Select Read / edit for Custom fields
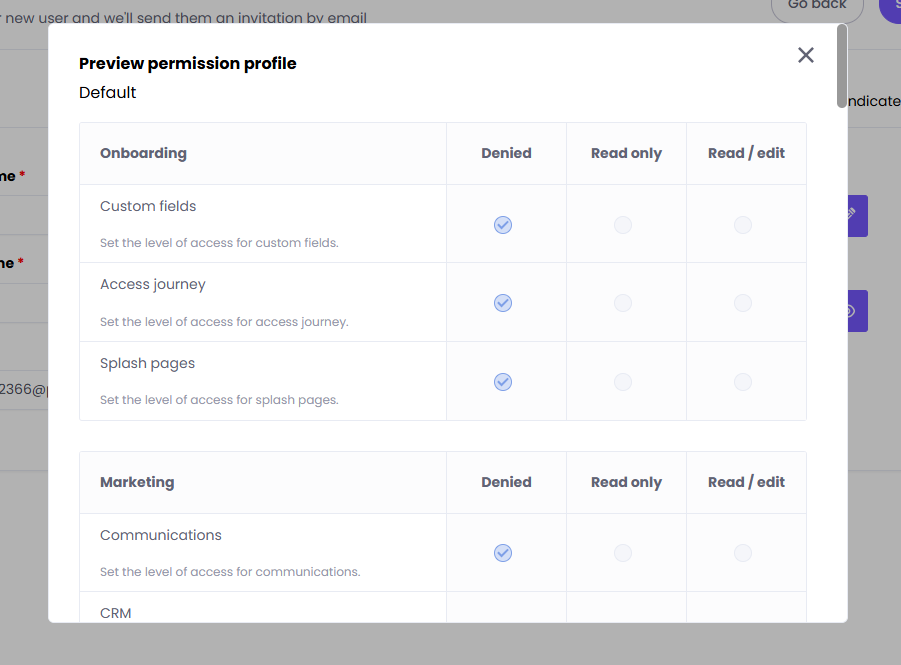901x665 pixels. [x=743, y=225]
